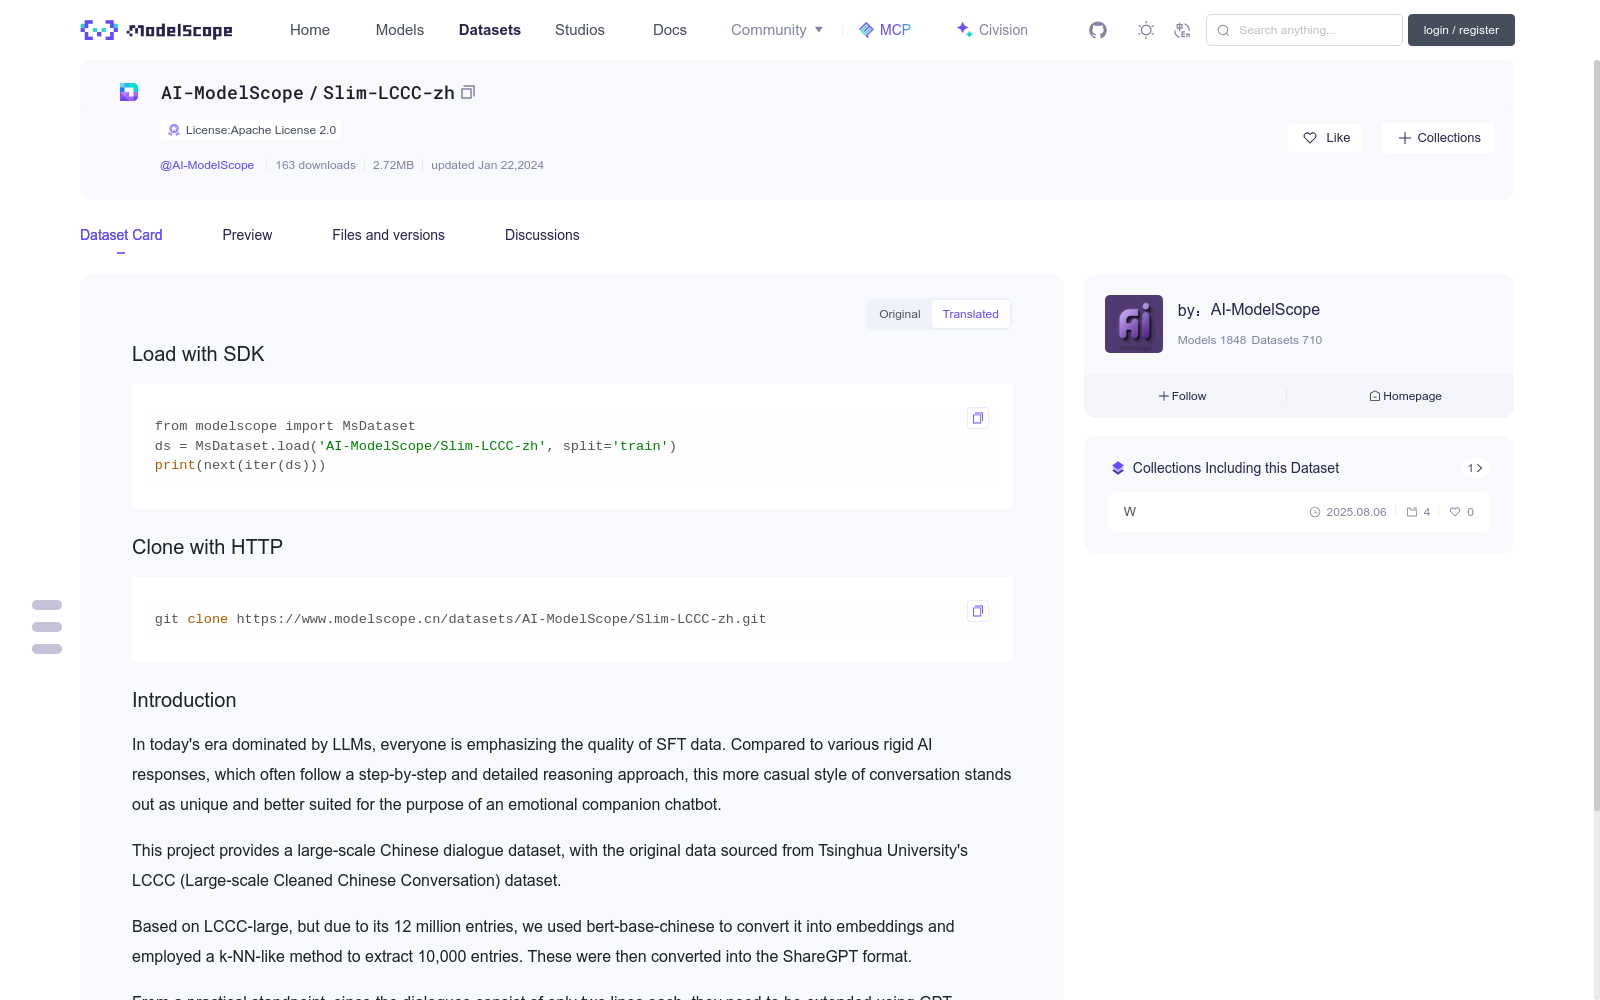Select the Dataset Card tab
Image resolution: width=1600 pixels, height=1000 pixels.
coord(121,235)
